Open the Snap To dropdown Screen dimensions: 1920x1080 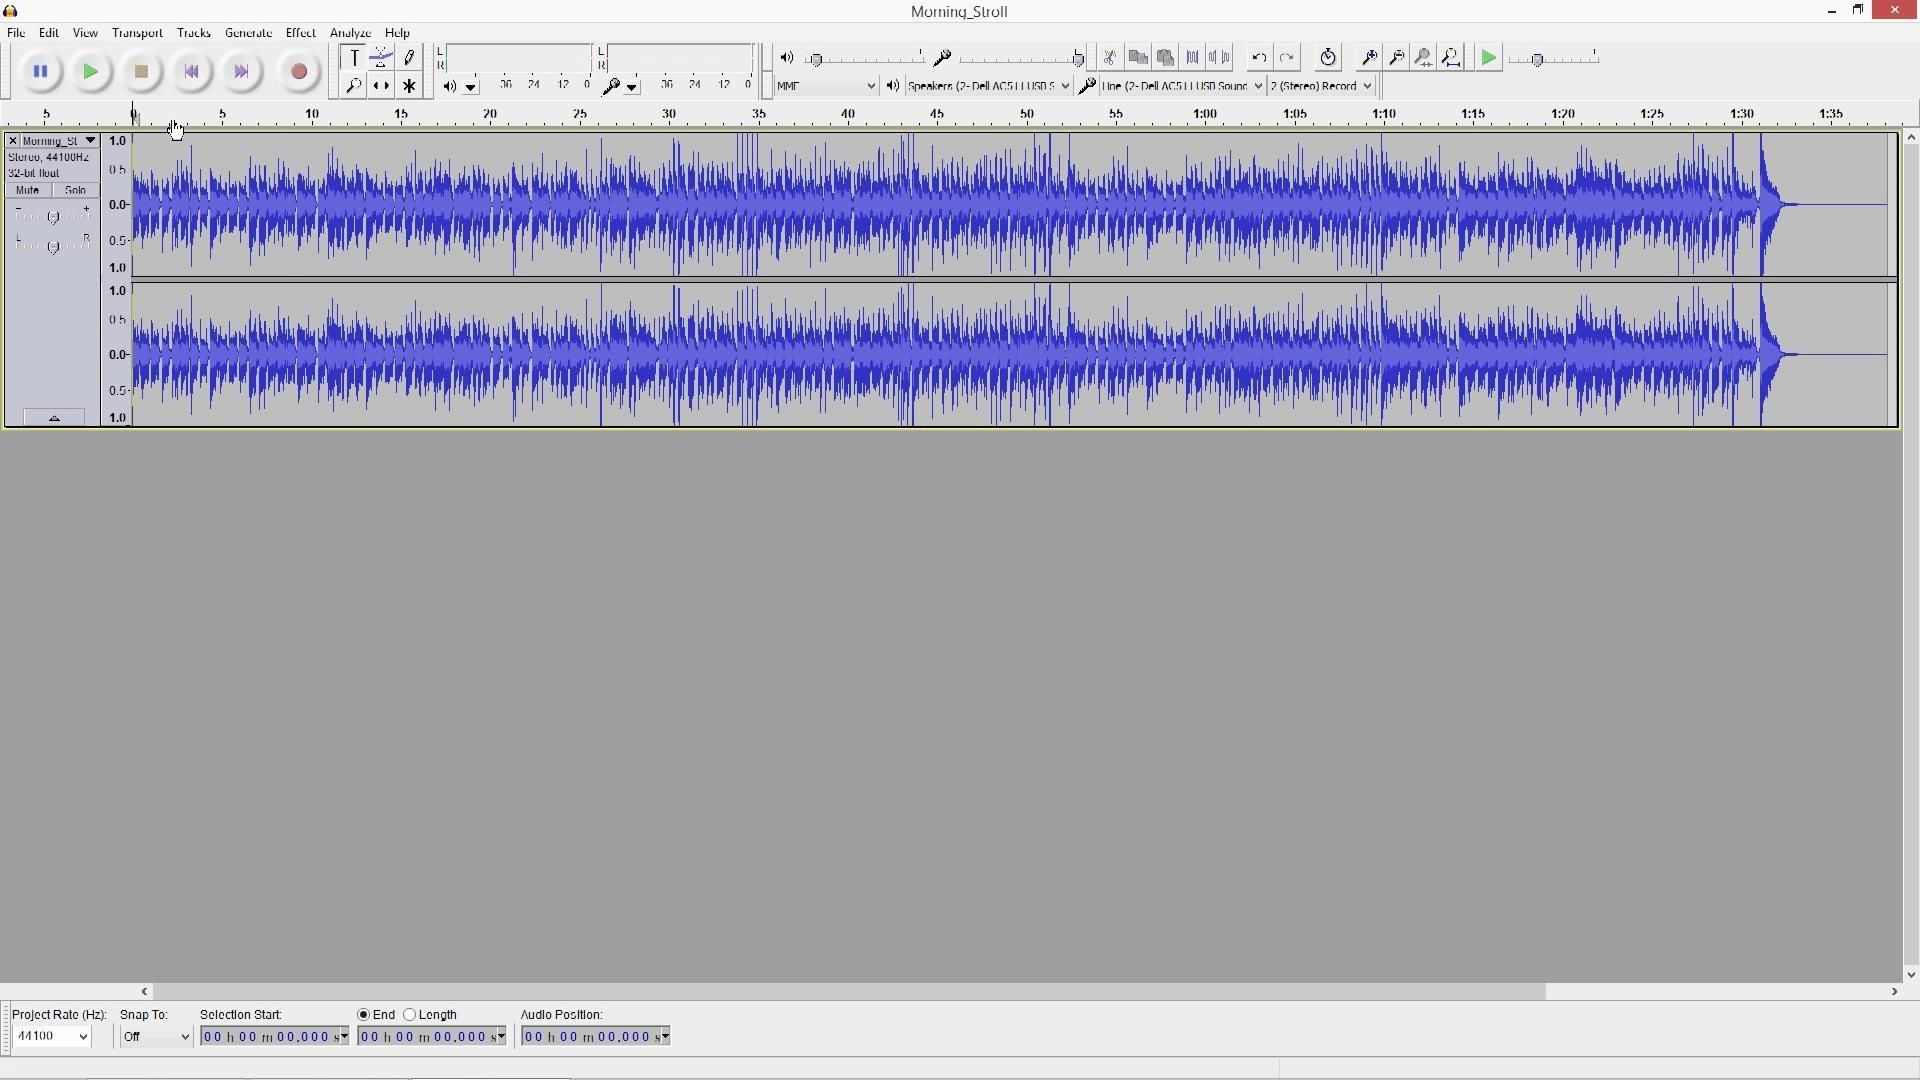coord(155,1036)
